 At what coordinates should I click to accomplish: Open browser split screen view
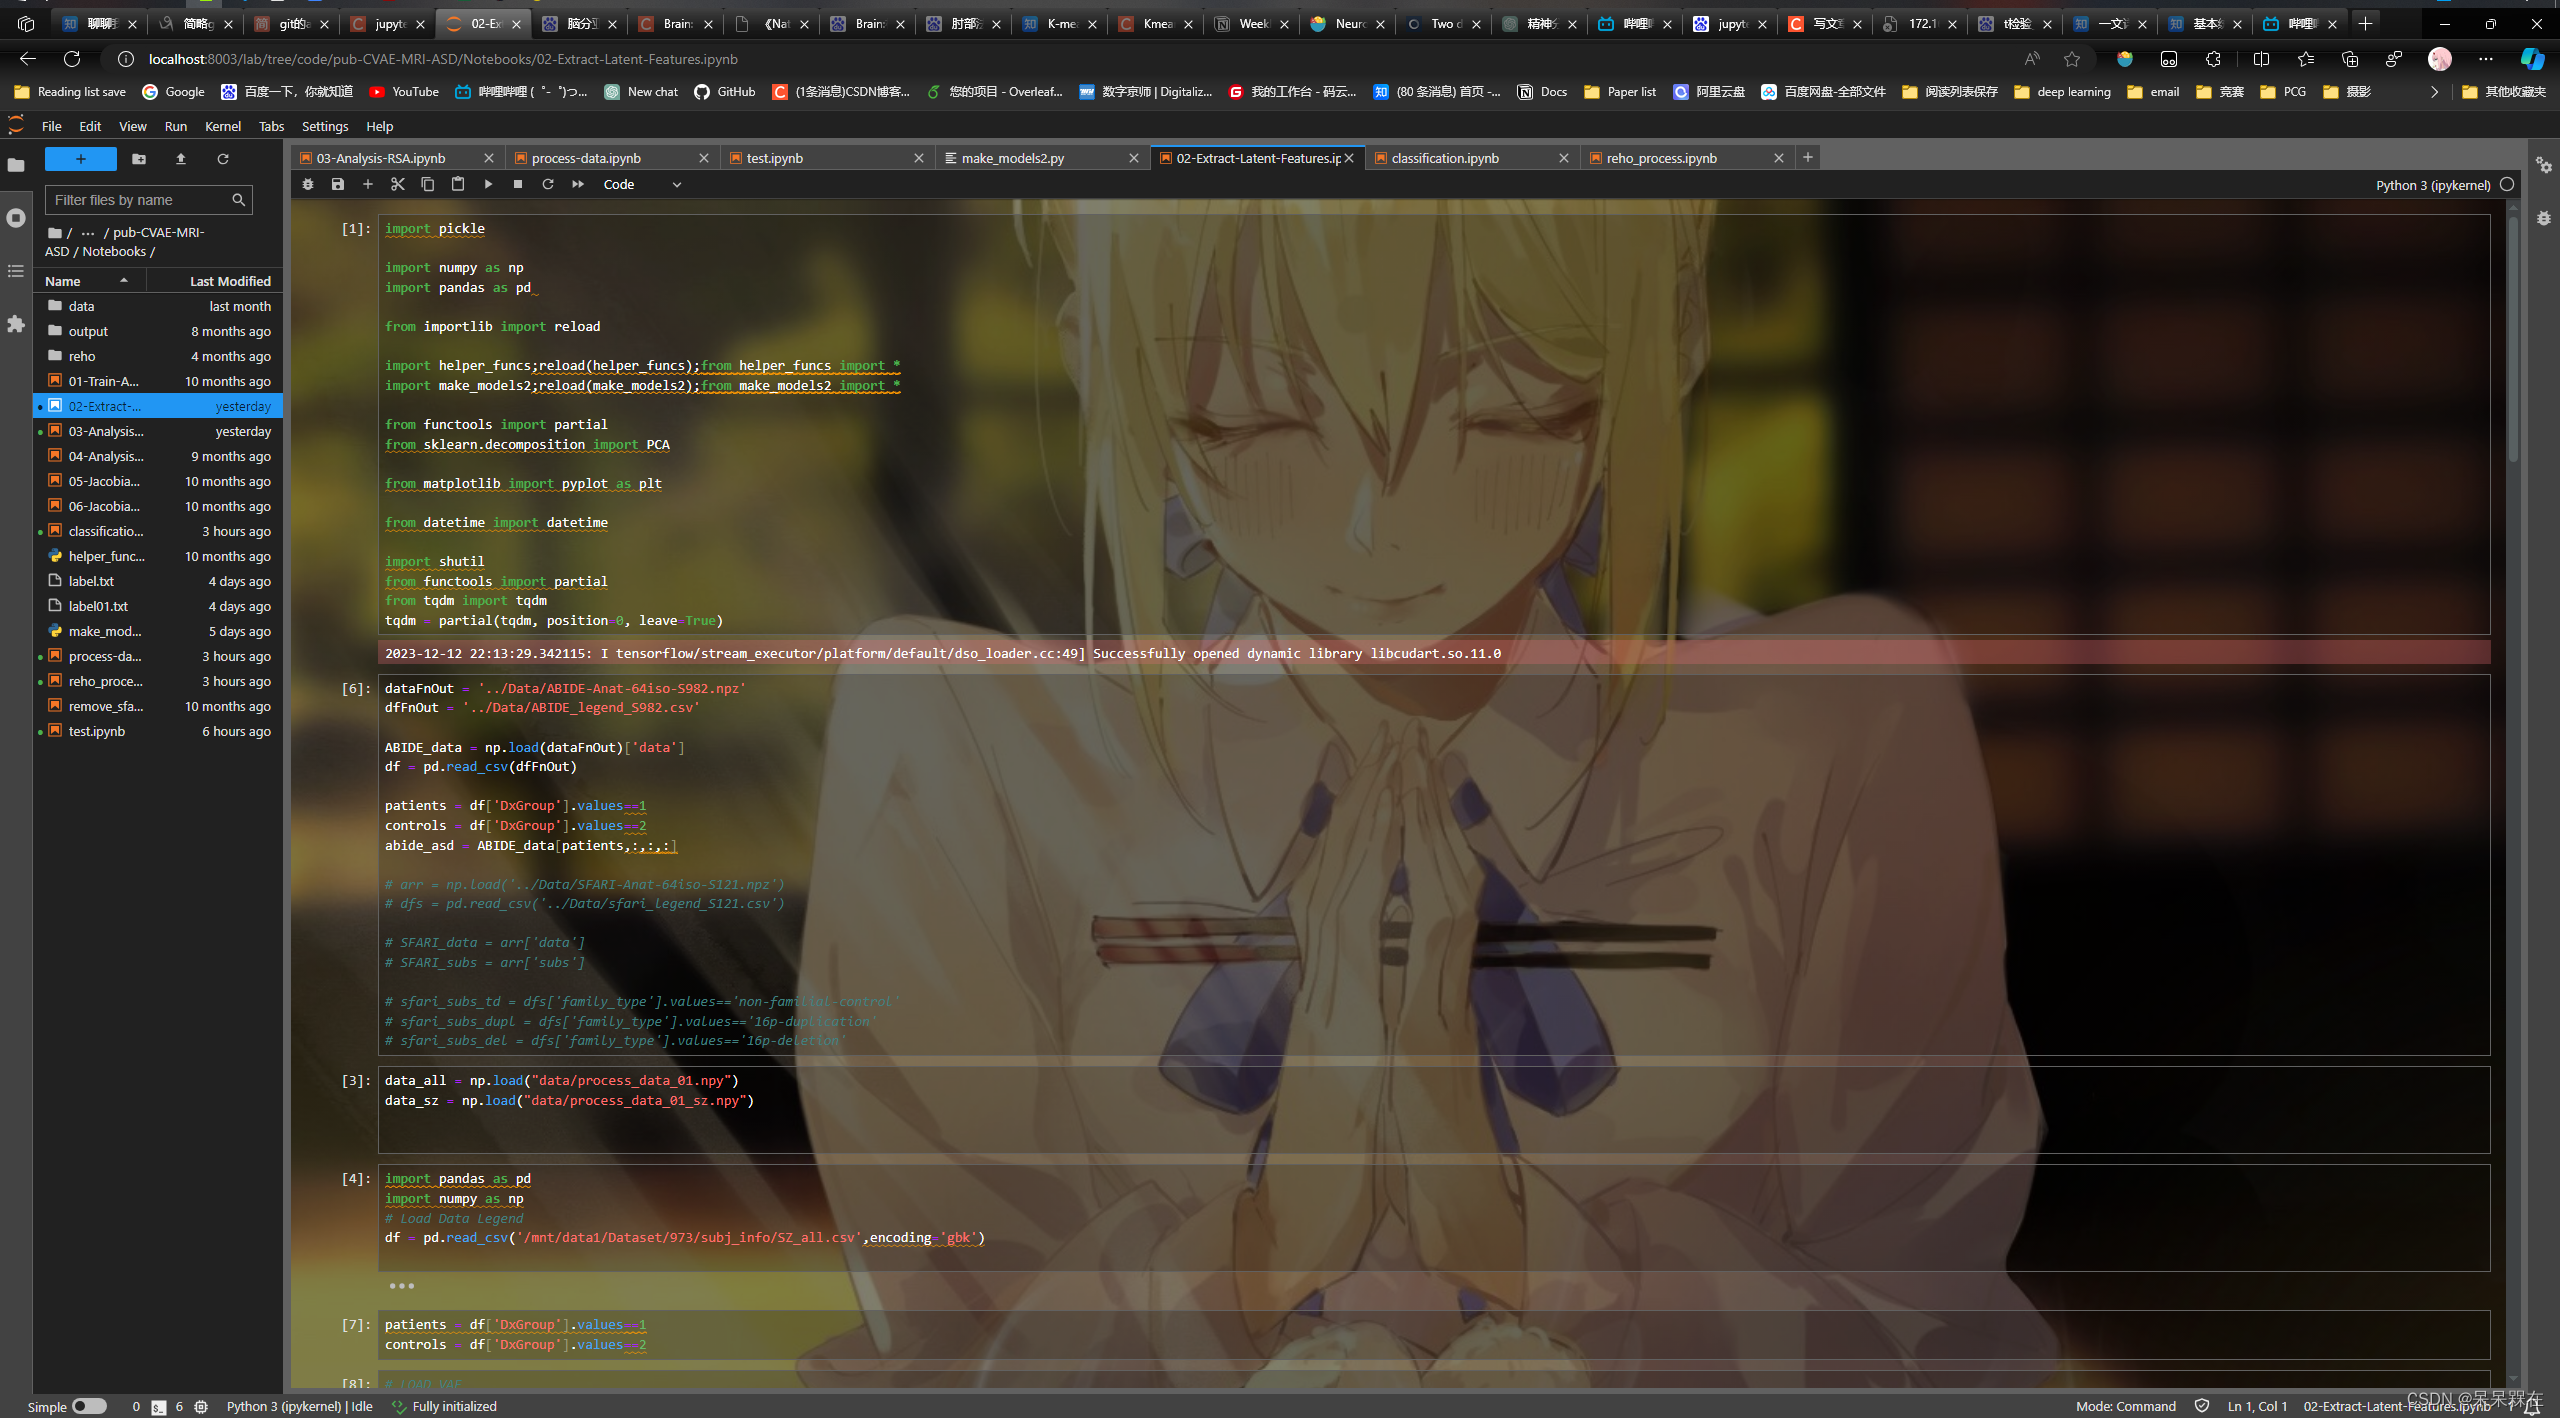point(2261,59)
